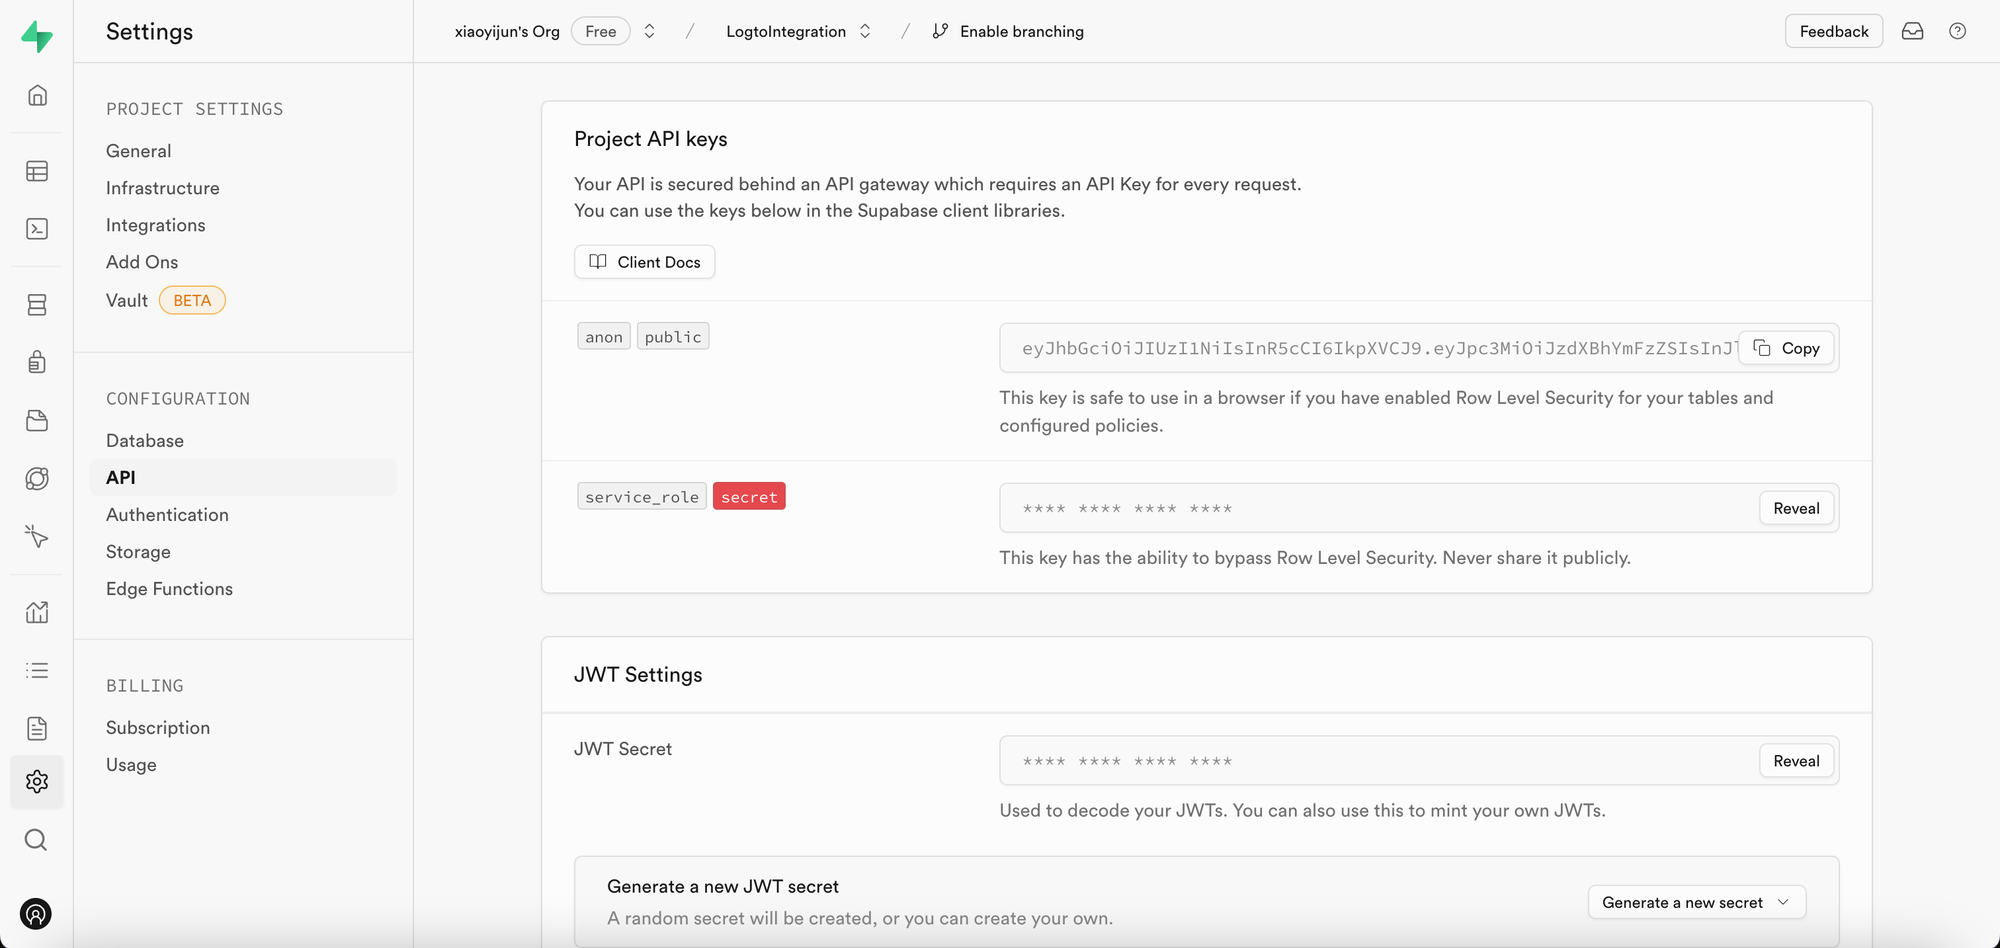Go to the Vault settings page
Viewport: 2000px width, 948px height.
127,300
